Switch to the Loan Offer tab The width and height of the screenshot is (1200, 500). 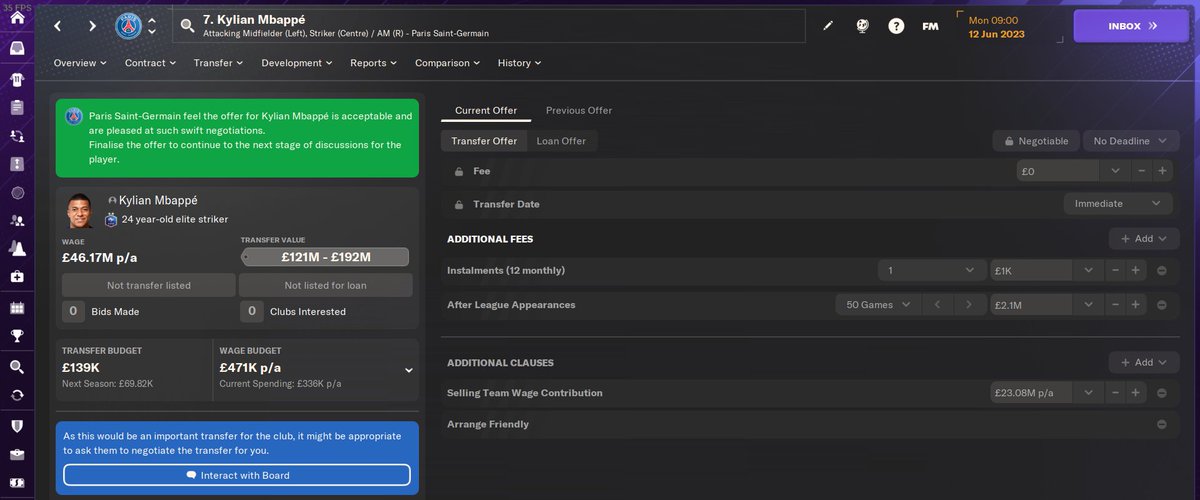pyautogui.click(x=561, y=141)
